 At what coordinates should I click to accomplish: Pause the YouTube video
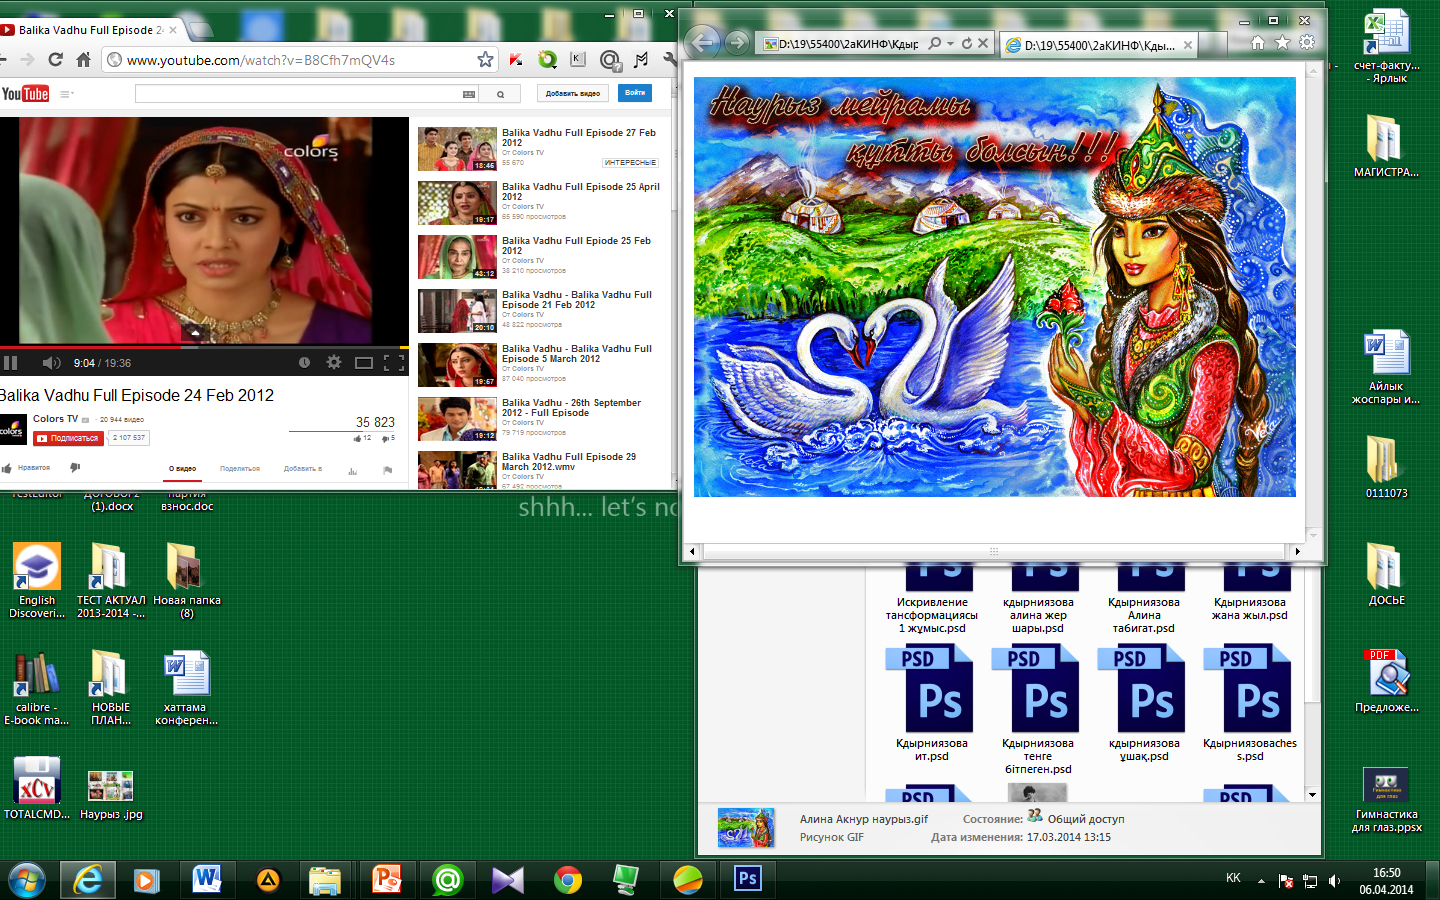11,363
